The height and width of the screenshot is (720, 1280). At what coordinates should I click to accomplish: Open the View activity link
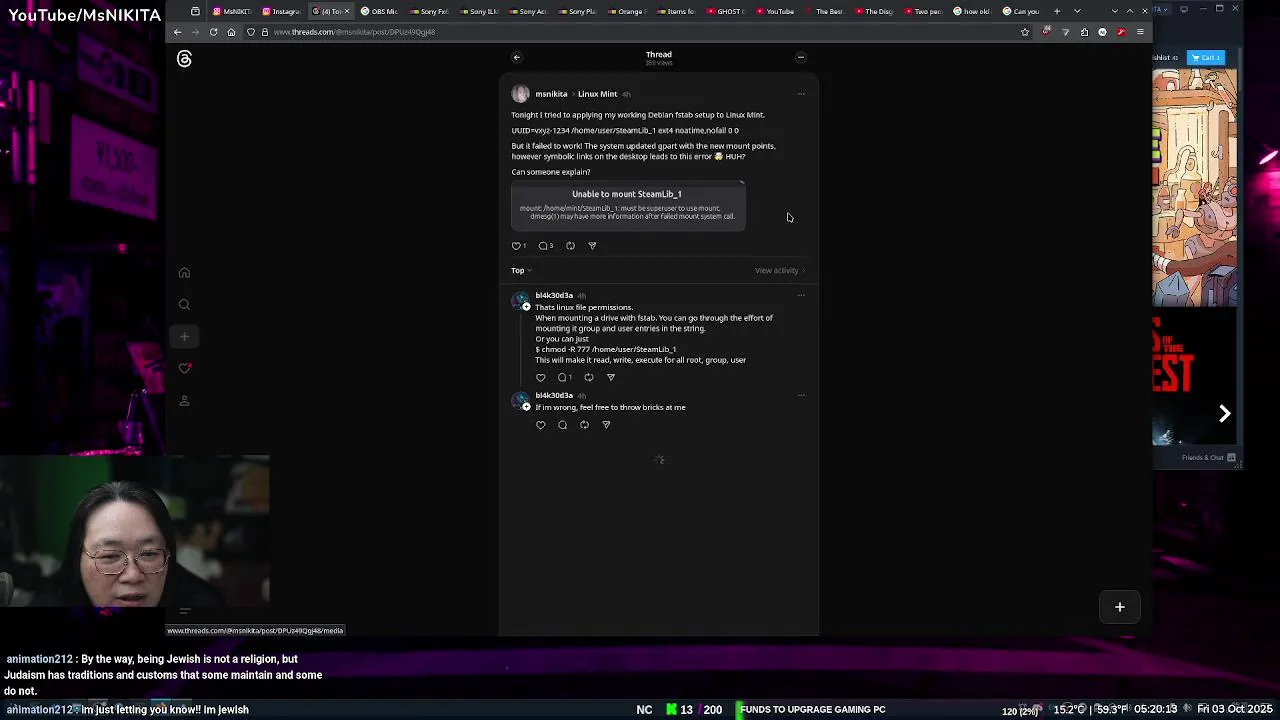780,270
